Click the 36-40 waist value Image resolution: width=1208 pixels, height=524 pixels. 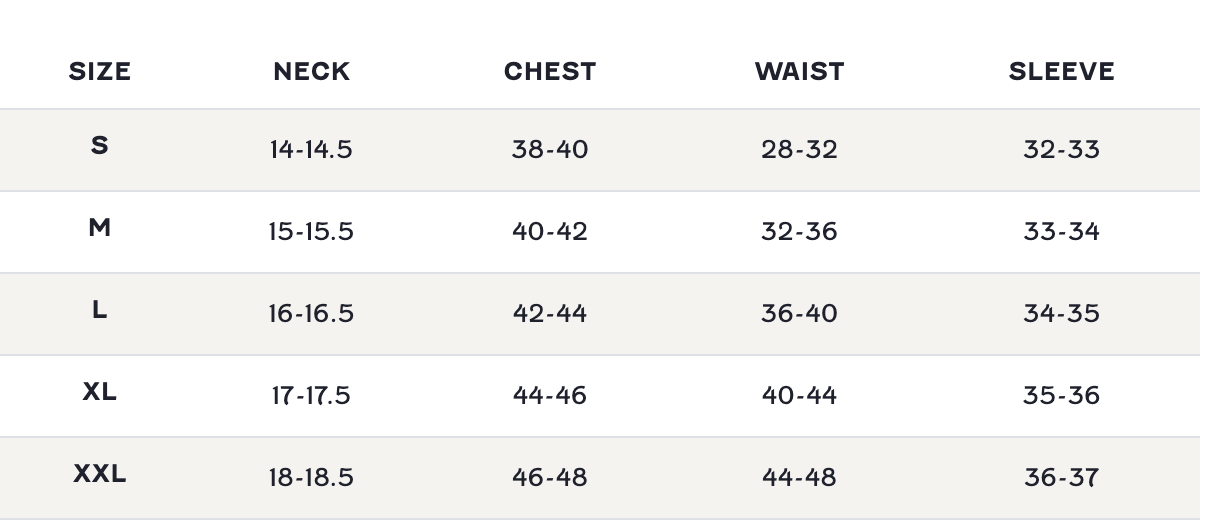click(799, 314)
